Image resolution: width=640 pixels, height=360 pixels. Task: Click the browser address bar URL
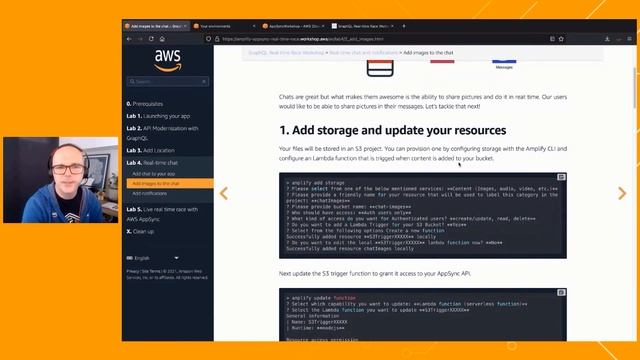coord(303,39)
